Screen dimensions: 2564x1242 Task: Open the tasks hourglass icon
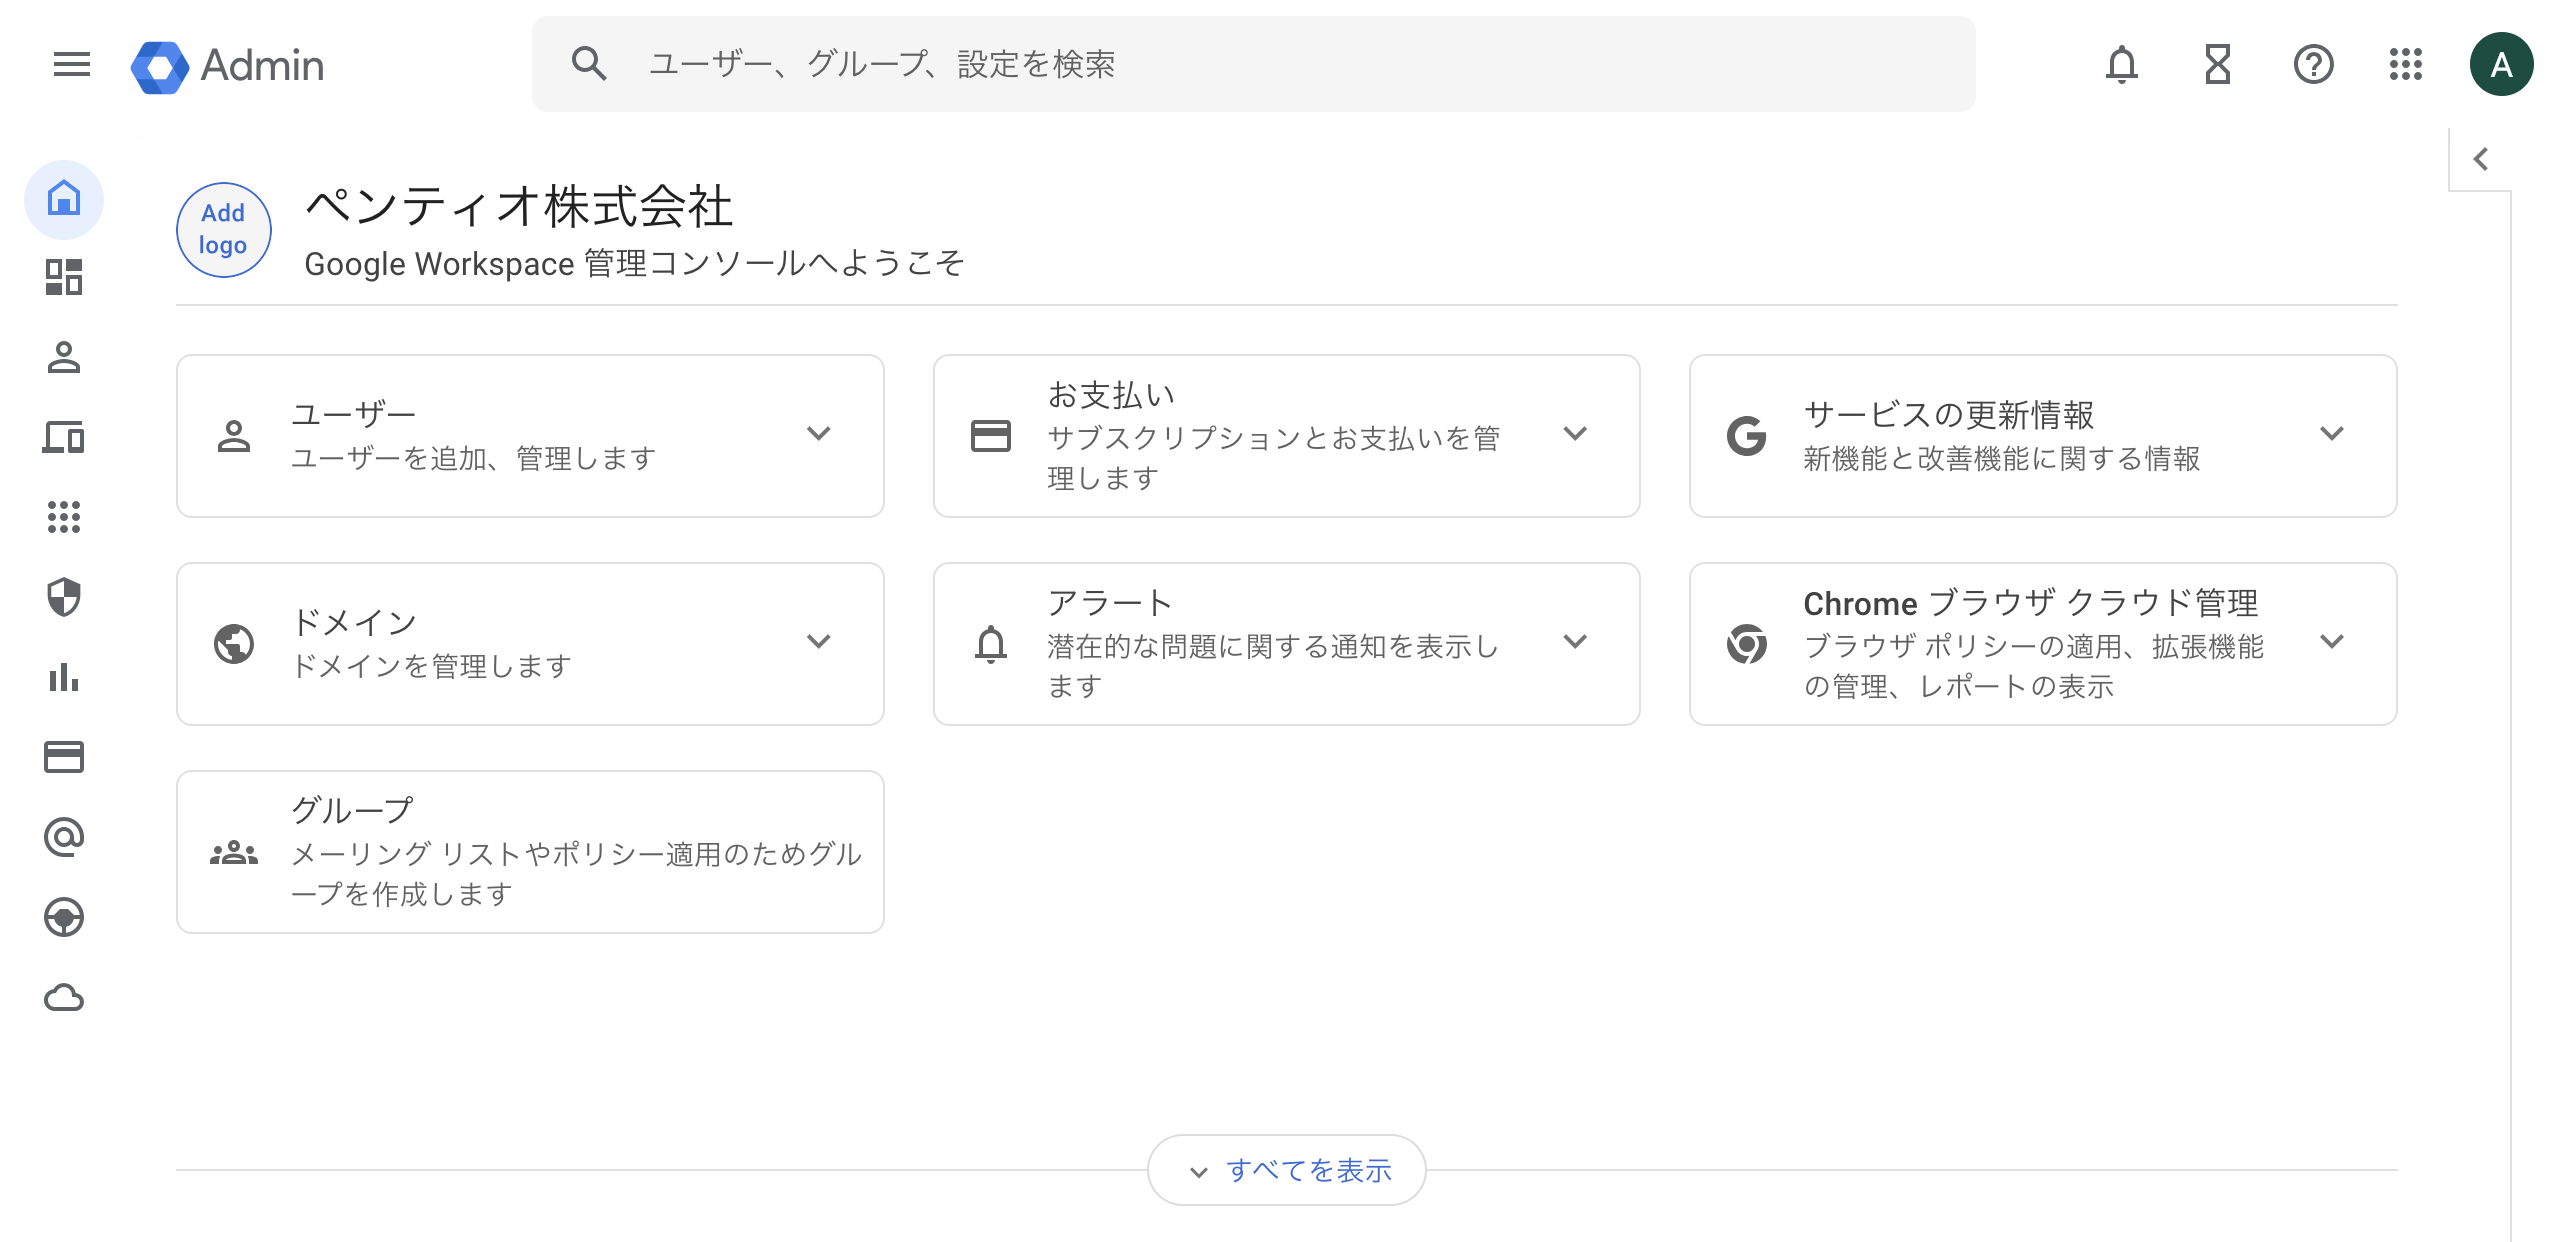click(x=2217, y=65)
